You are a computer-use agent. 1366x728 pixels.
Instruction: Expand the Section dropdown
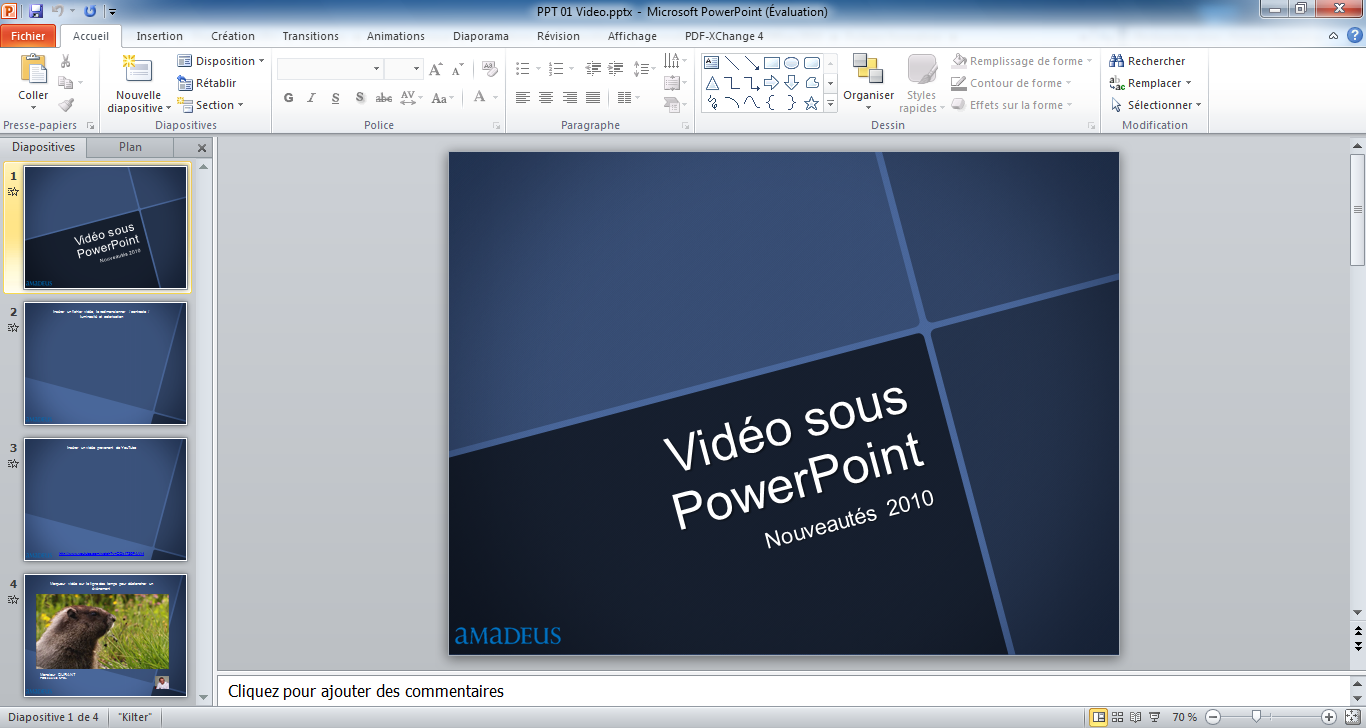tap(211, 105)
